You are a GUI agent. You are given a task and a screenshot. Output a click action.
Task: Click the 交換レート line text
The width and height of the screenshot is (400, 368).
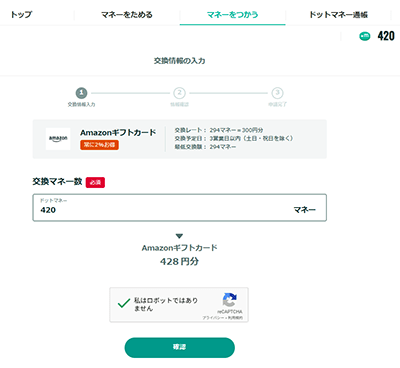(x=219, y=130)
